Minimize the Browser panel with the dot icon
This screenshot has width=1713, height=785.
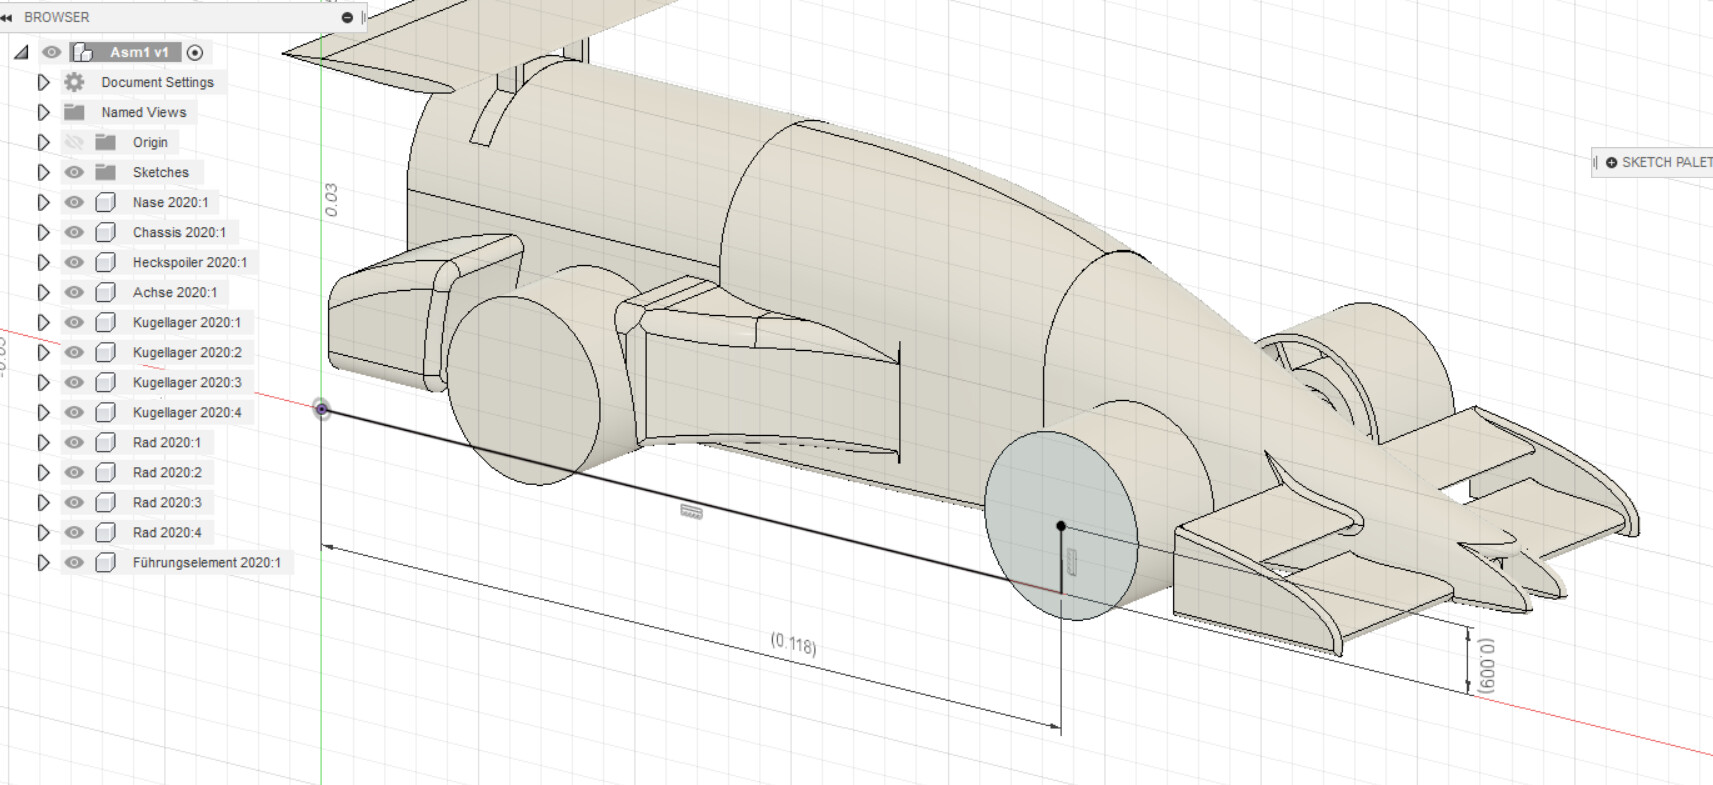[347, 17]
